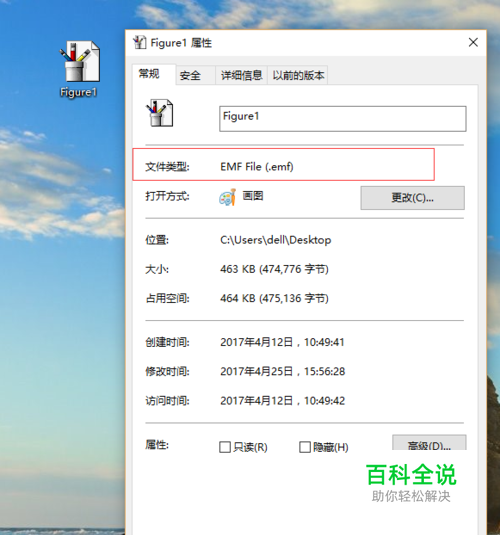Image resolution: width=500 pixels, height=535 pixels.
Task: Click the 占用空间 label
Action: point(167,299)
